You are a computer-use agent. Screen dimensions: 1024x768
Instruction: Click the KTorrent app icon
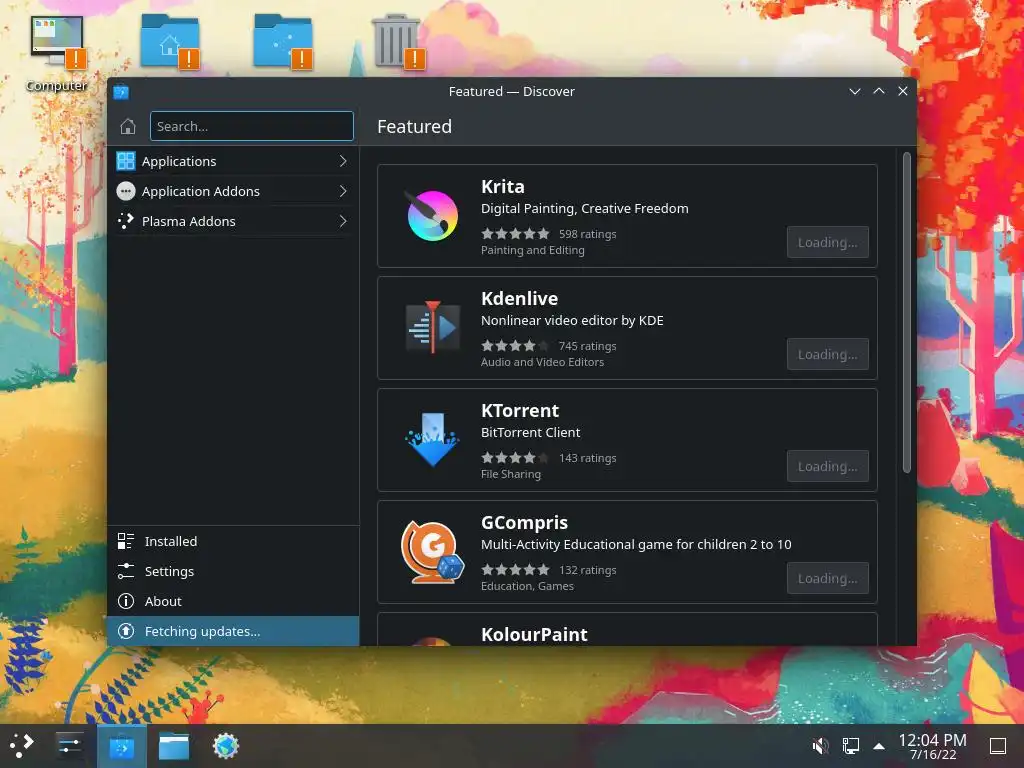[432, 440]
